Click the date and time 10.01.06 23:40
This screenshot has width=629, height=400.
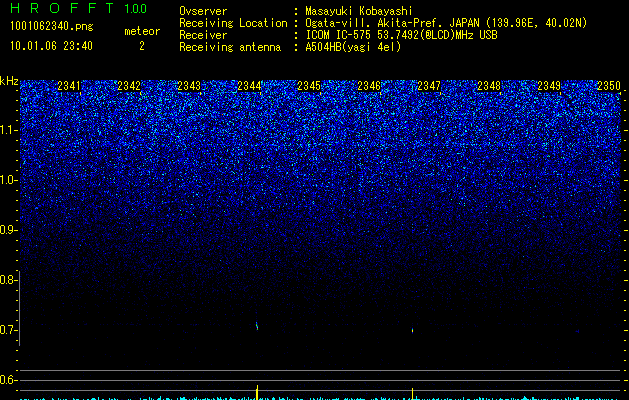(51, 46)
